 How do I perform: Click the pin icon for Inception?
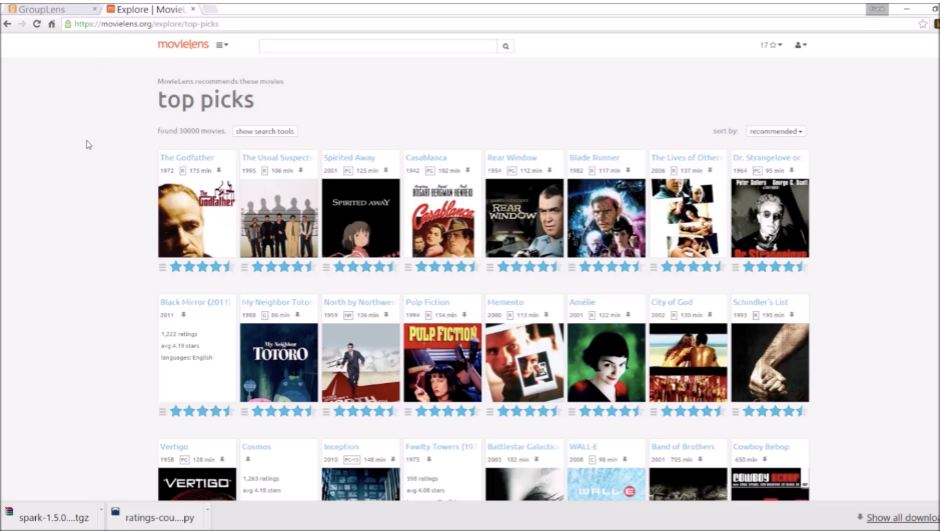(x=393, y=459)
